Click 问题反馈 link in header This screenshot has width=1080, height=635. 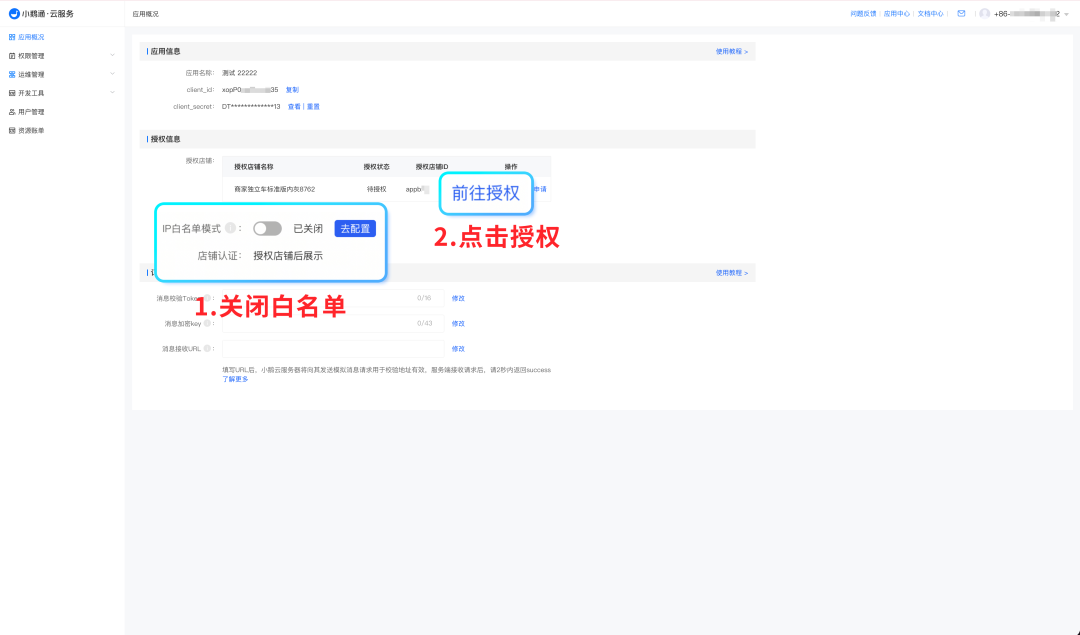click(x=863, y=14)
